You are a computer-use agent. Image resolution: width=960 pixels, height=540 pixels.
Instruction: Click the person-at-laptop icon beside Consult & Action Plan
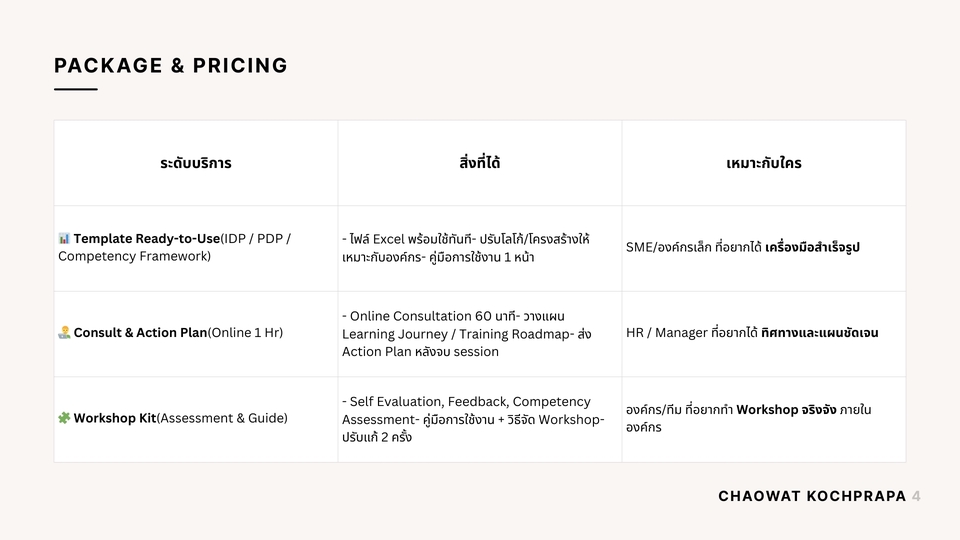tap(64, 333)
